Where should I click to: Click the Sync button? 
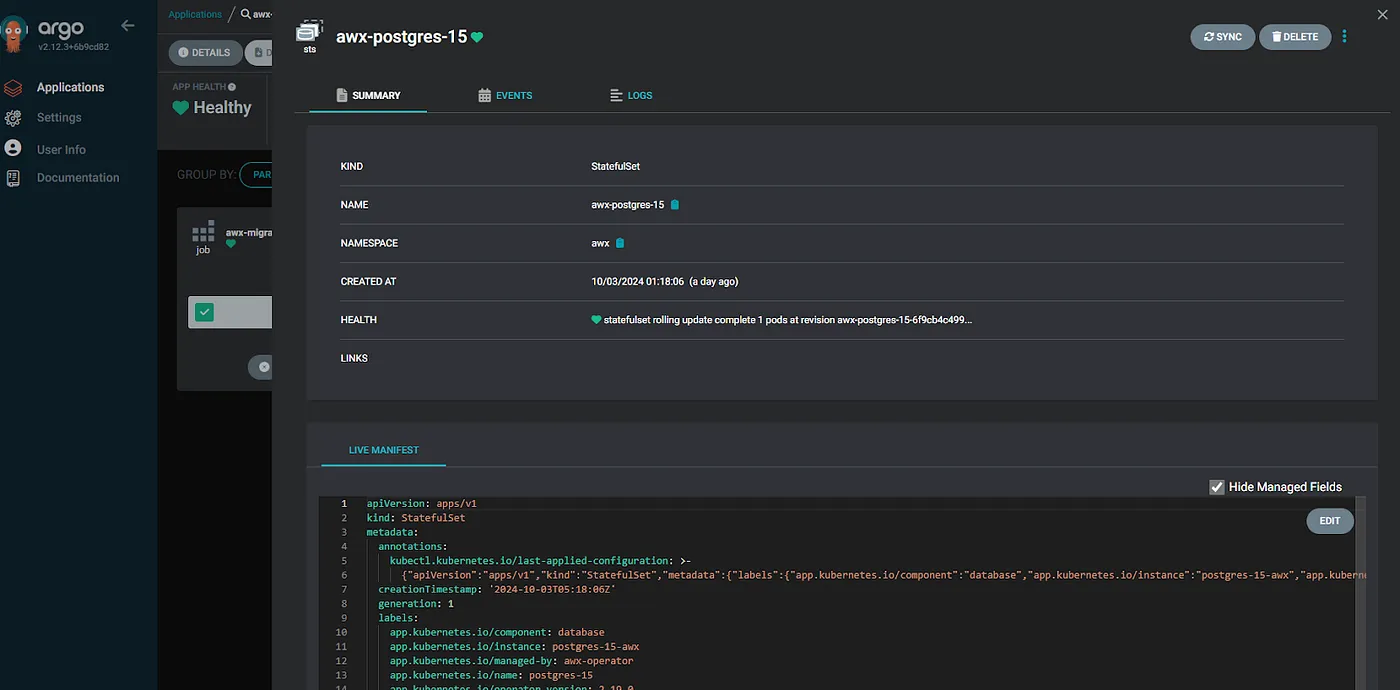coord(1222,37)
